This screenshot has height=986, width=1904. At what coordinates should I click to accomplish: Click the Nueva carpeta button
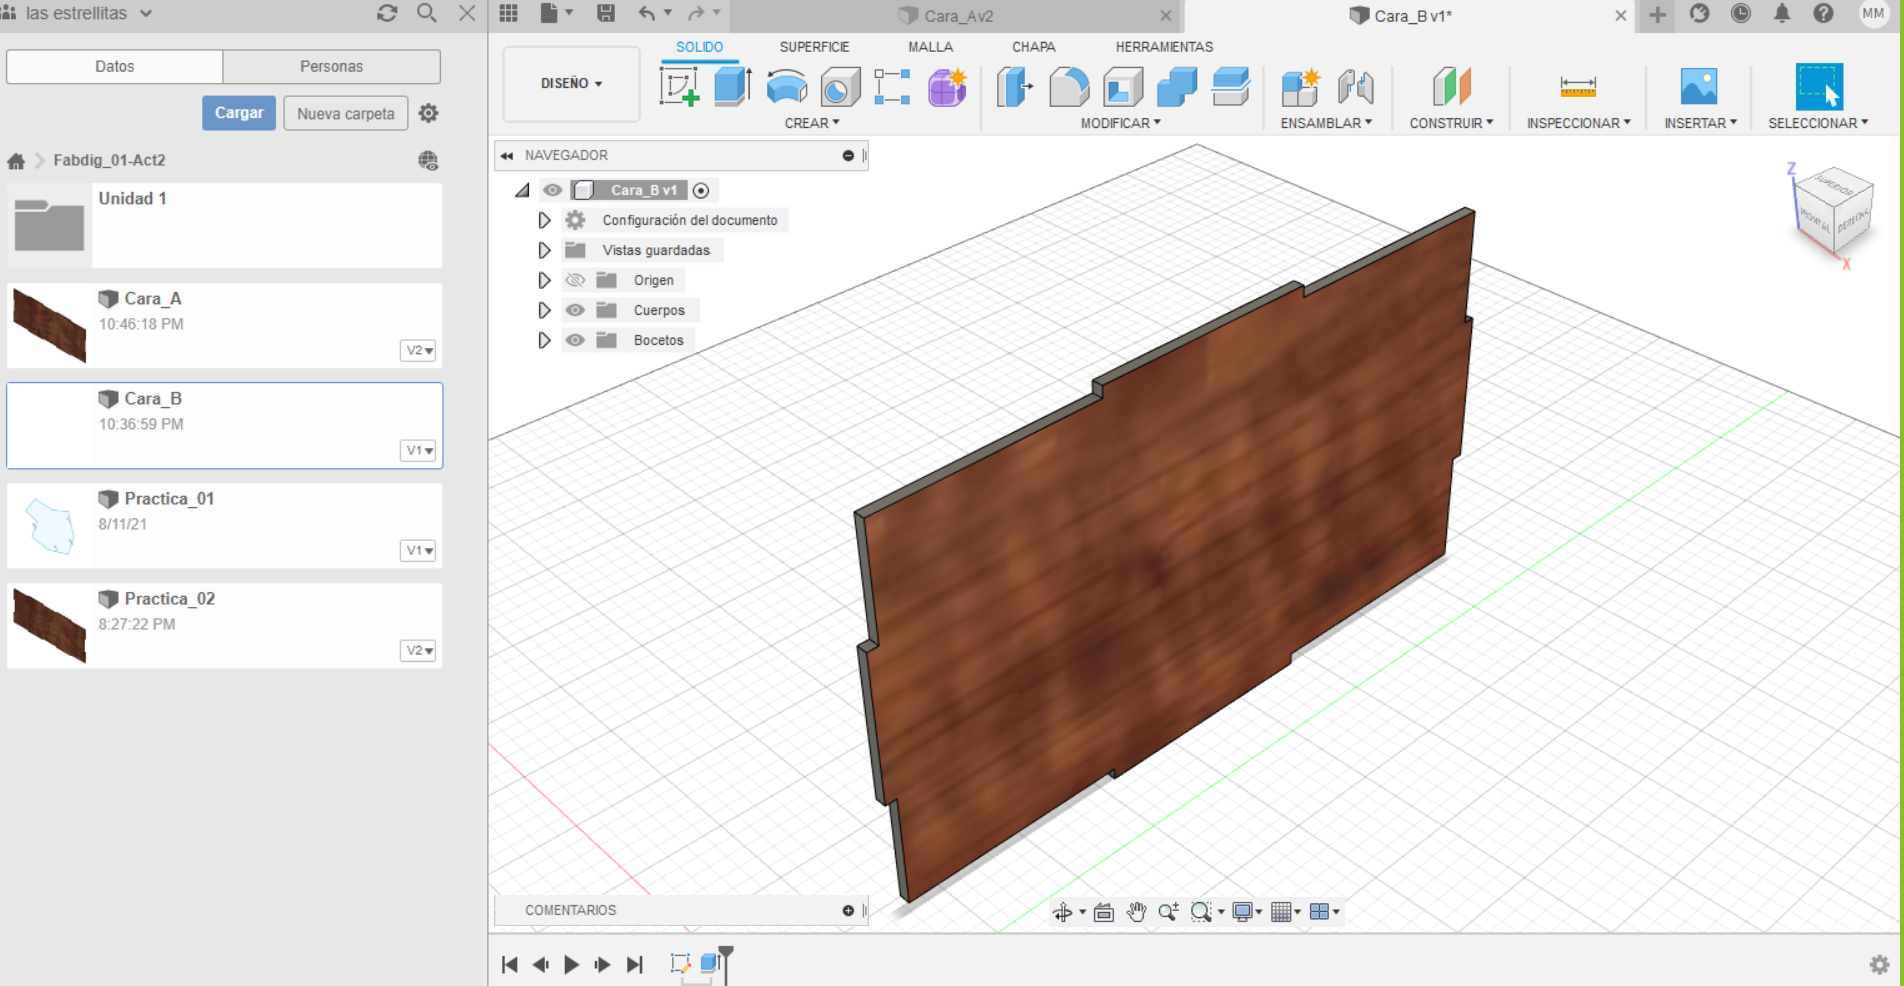point(346,113)
